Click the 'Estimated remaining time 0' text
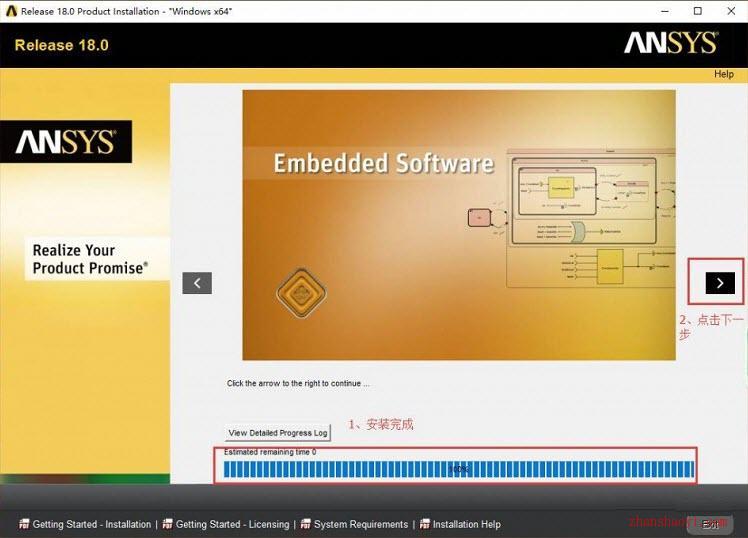748x538 pixels. point(270,452)
